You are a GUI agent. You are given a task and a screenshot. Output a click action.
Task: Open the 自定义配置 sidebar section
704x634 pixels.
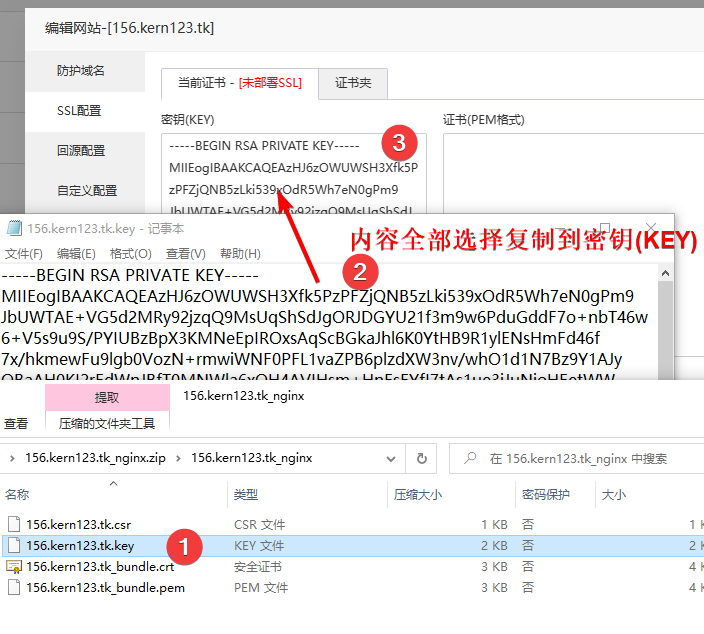click(x=87, y=191)
